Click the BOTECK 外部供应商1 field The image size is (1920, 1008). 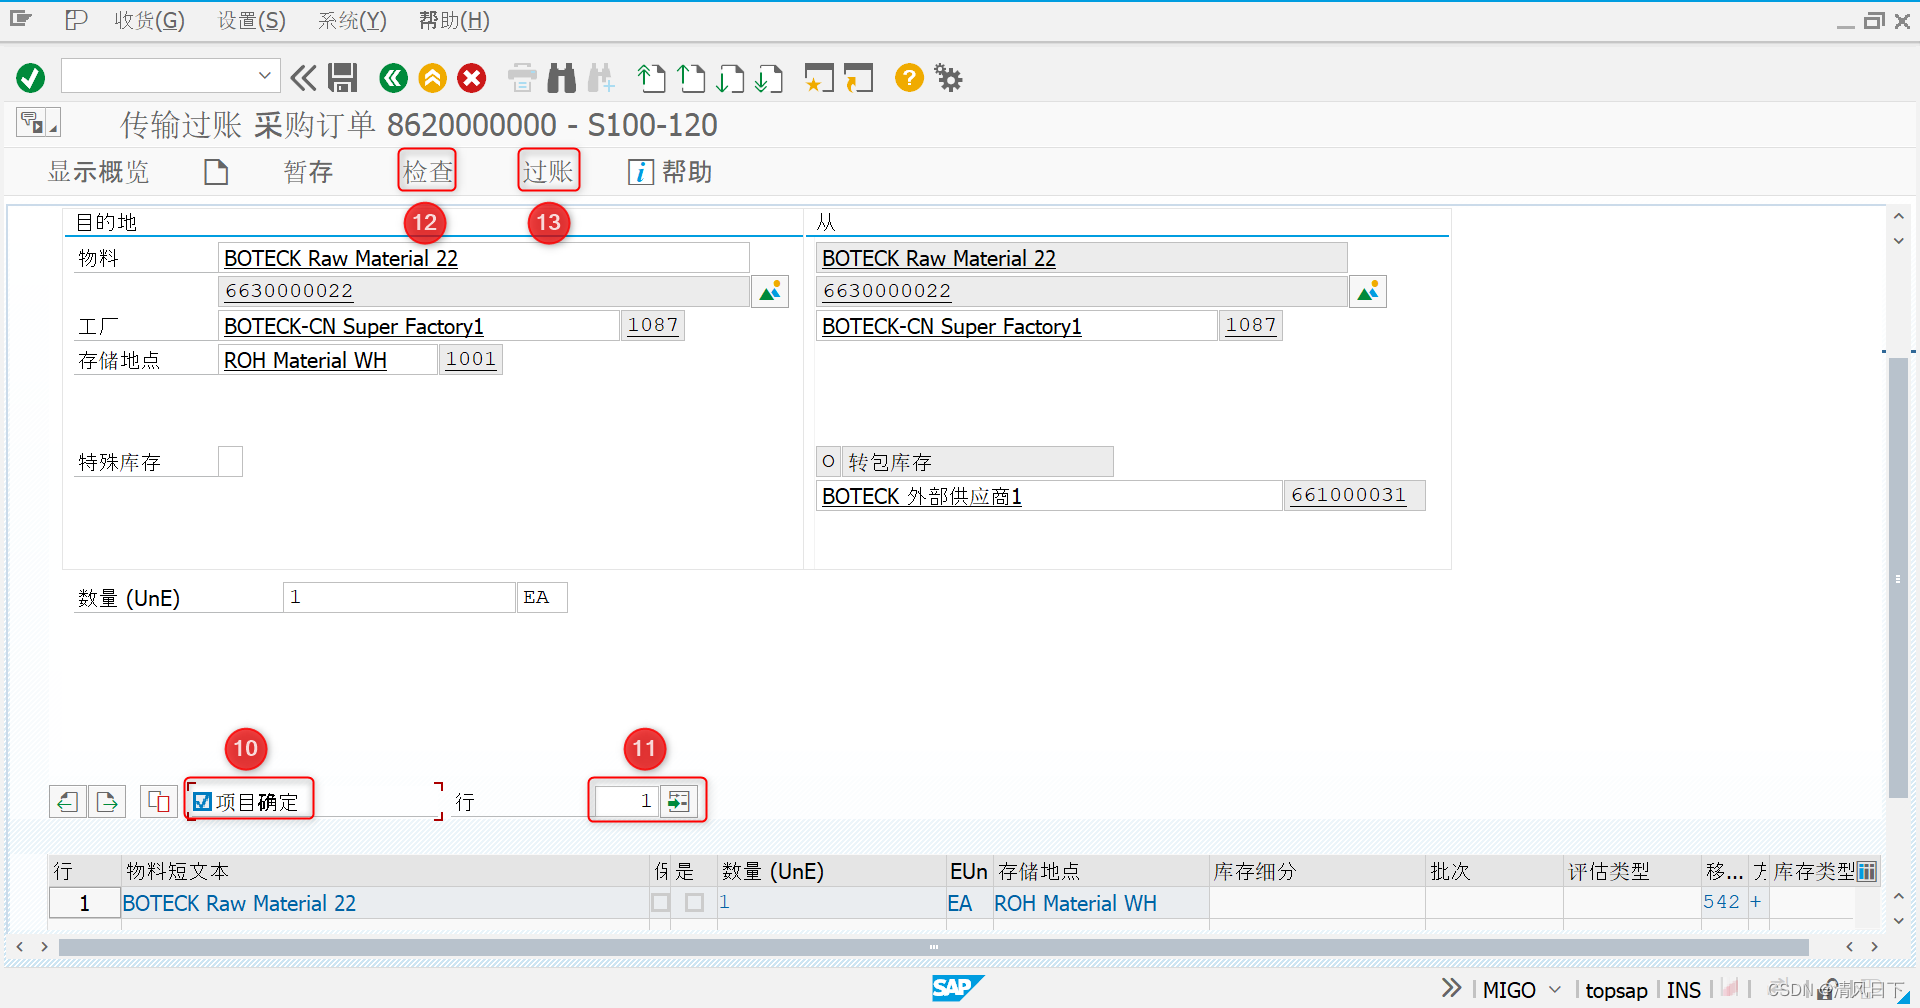click(1049, 496)
